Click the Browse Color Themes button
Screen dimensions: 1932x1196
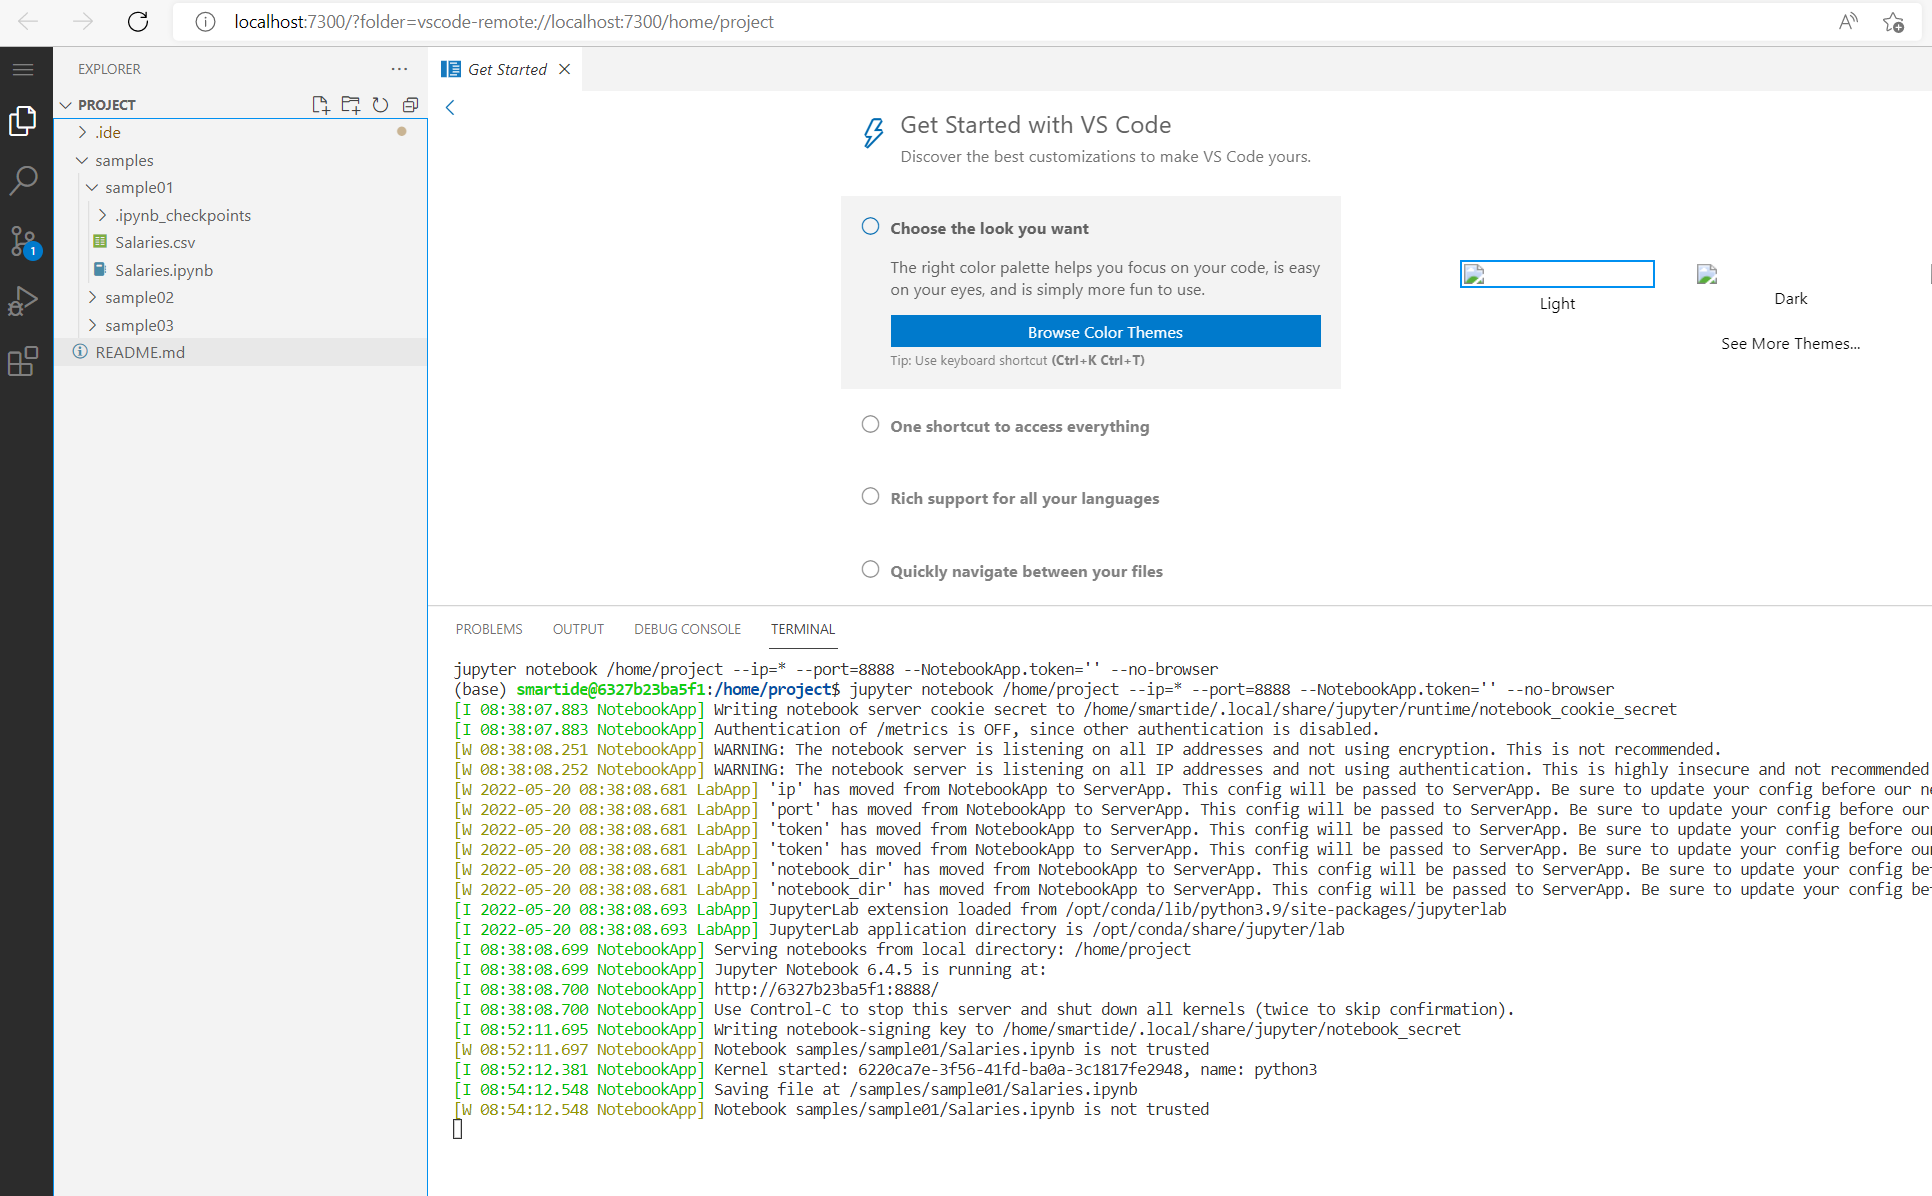click(1105, 332)
